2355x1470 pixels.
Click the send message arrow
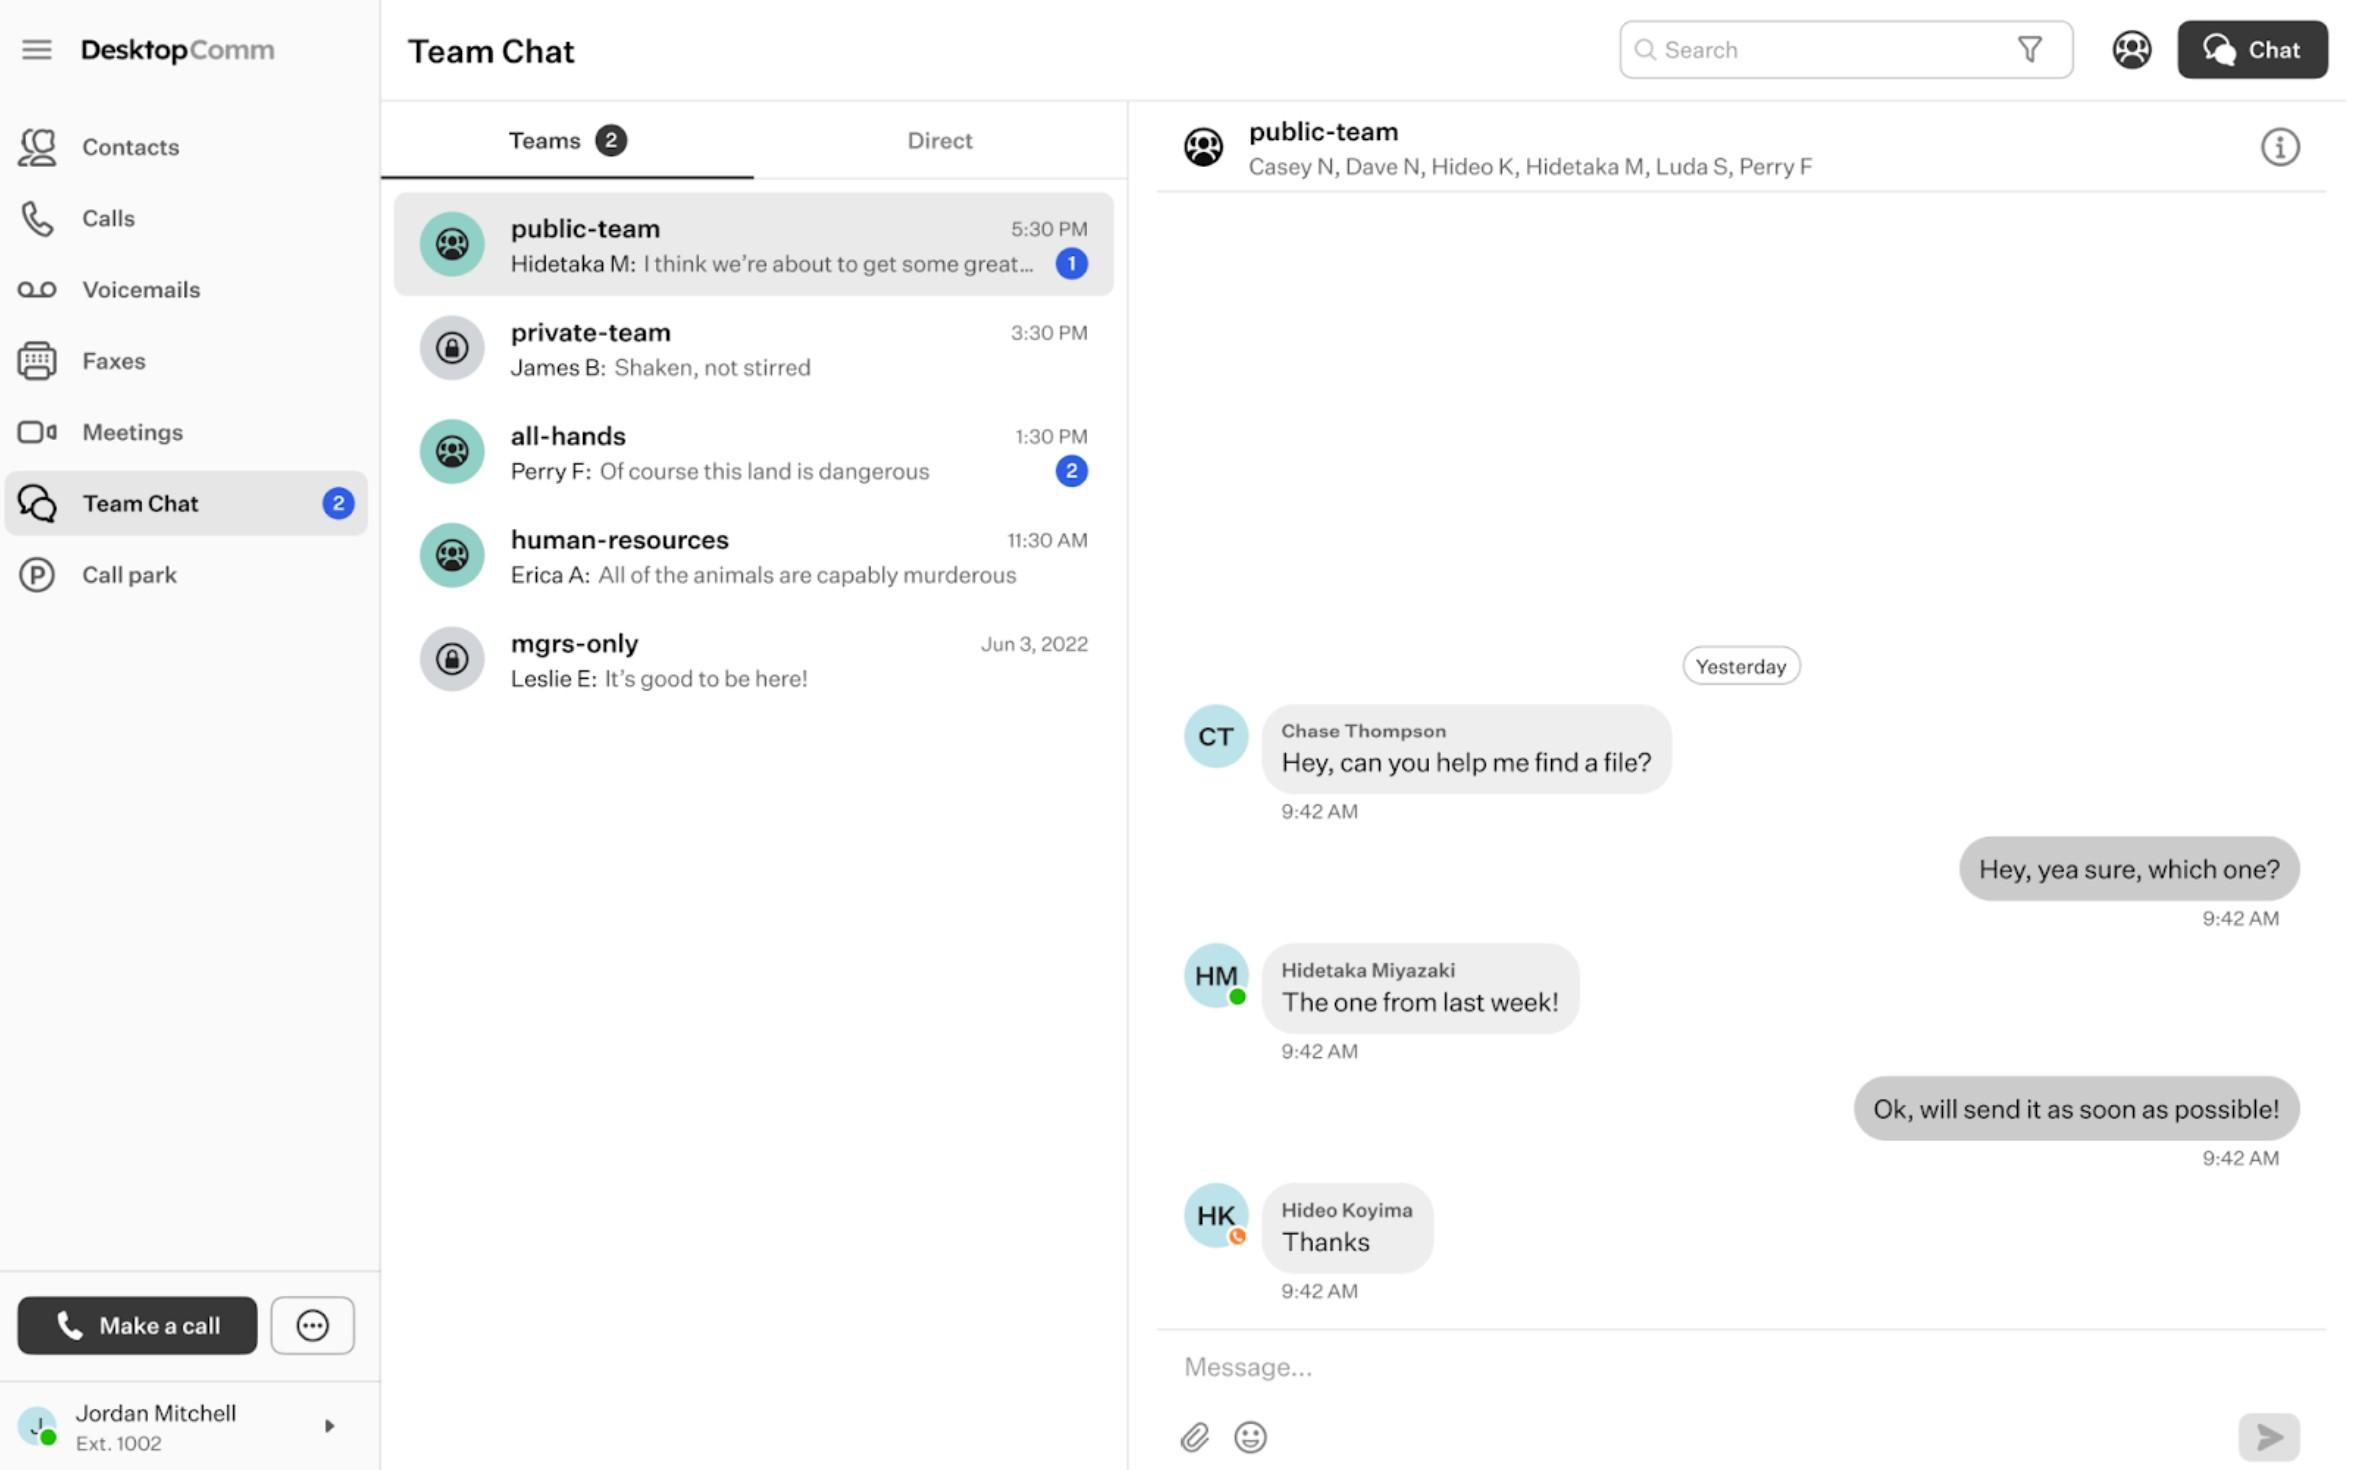coord(2268,1437)
